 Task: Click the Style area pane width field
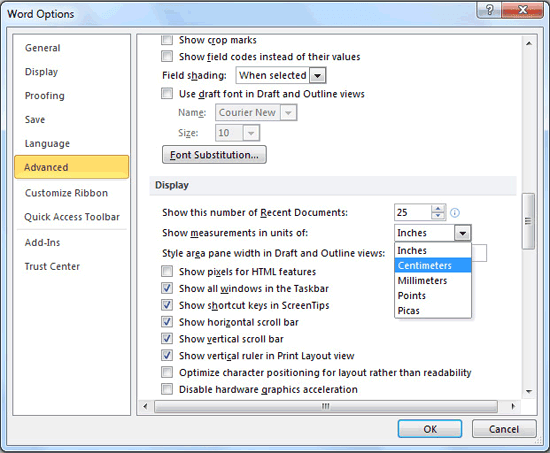click(479, 253)
